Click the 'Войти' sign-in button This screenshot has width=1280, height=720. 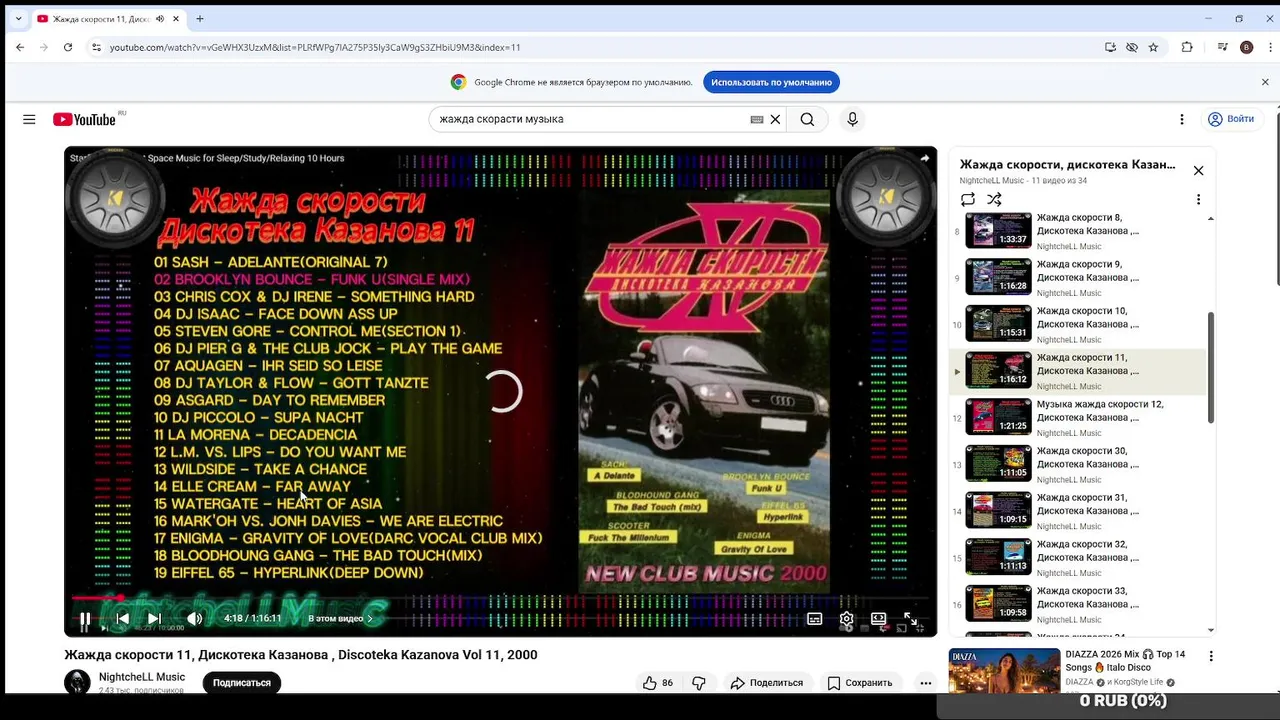(1231, 119)
